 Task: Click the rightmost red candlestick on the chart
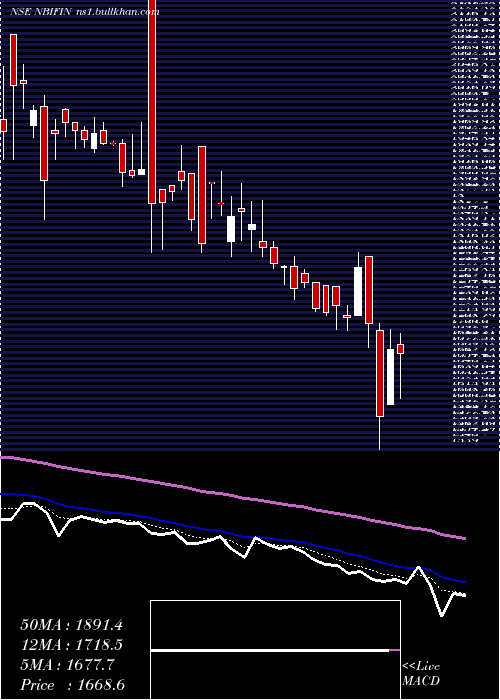400,349
